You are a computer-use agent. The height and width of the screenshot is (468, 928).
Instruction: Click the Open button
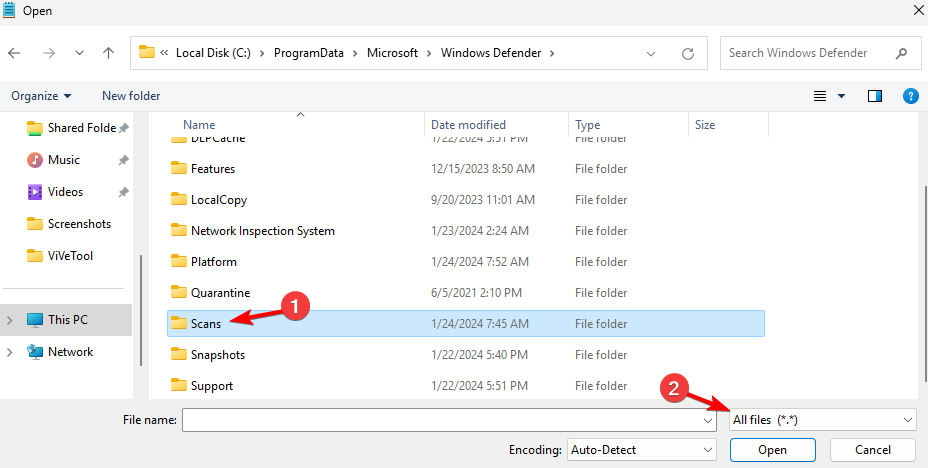coord(772,450)
